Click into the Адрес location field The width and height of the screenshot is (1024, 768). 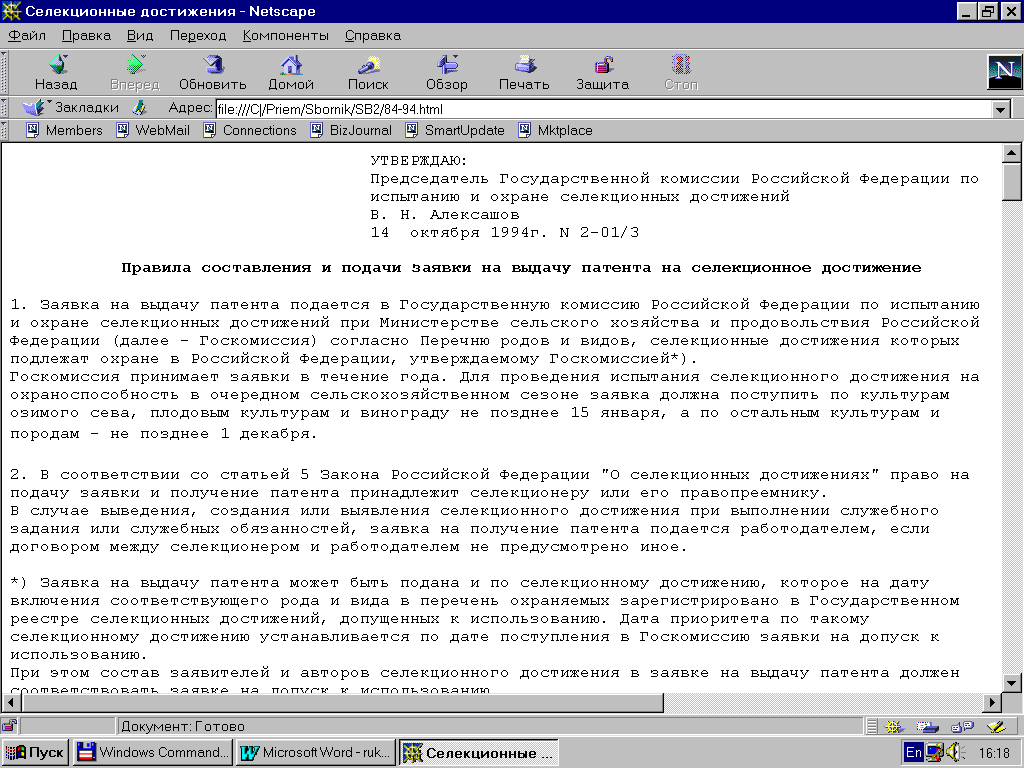click(x=604, y=109)
